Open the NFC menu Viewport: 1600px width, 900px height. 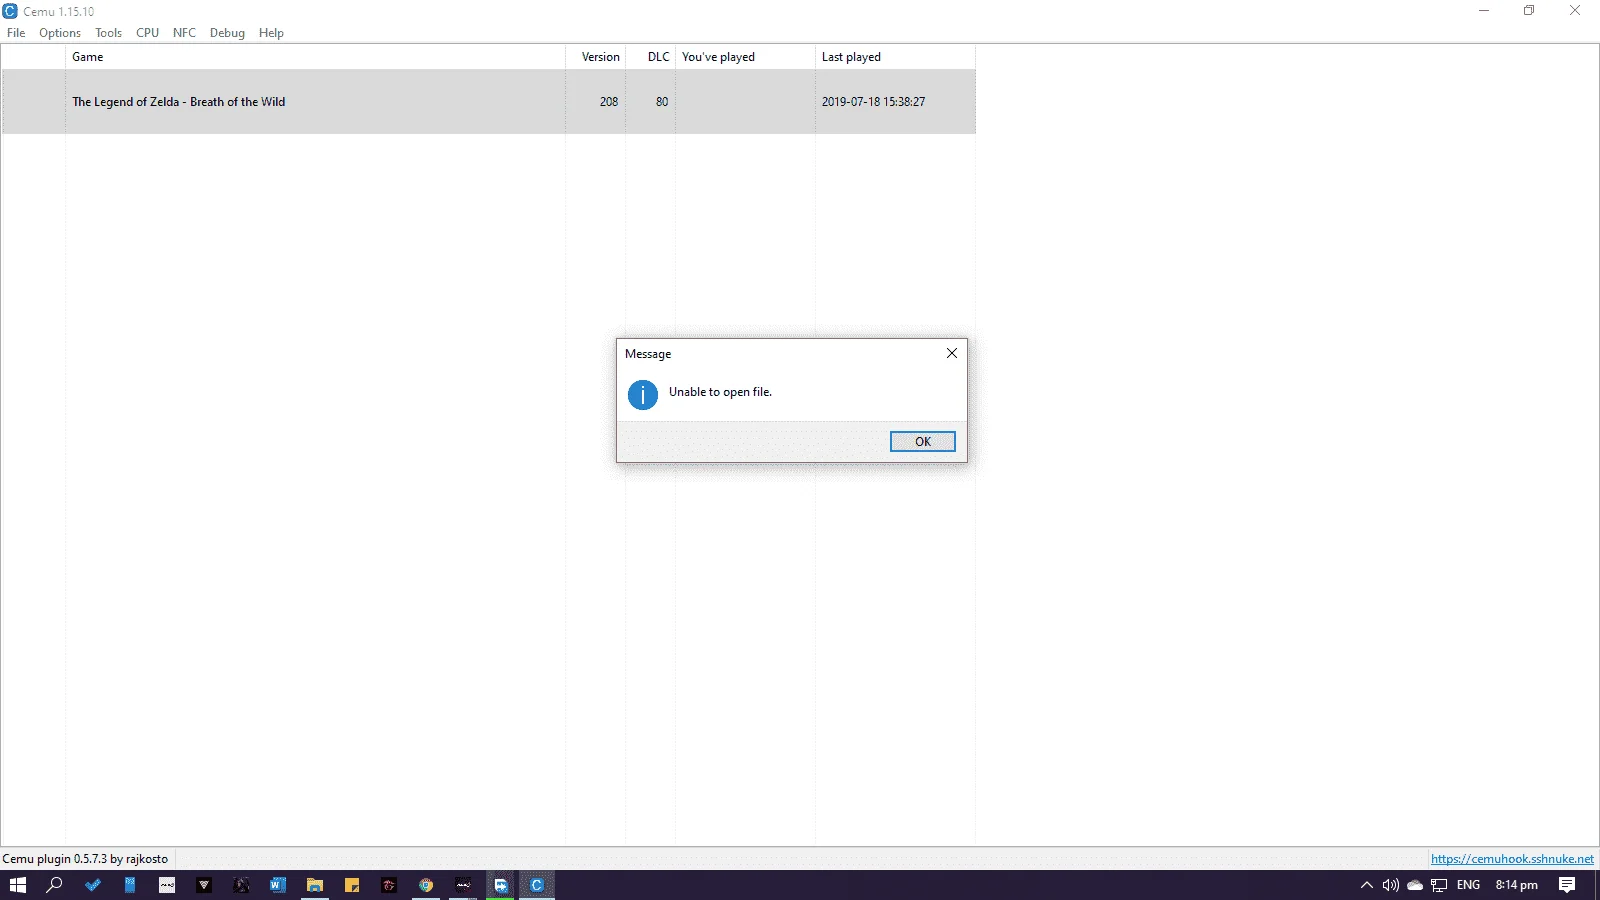(x=184, y=33)
